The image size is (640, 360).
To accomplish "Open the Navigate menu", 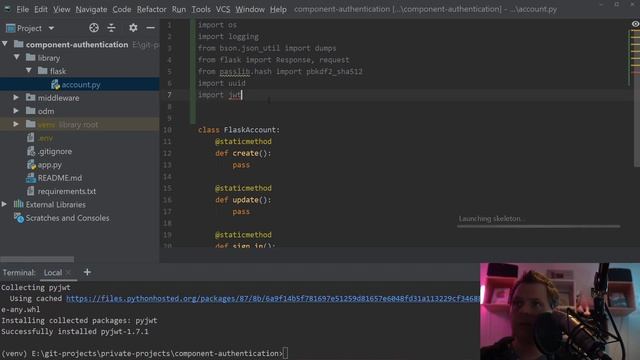I will (x=91, y=9).
